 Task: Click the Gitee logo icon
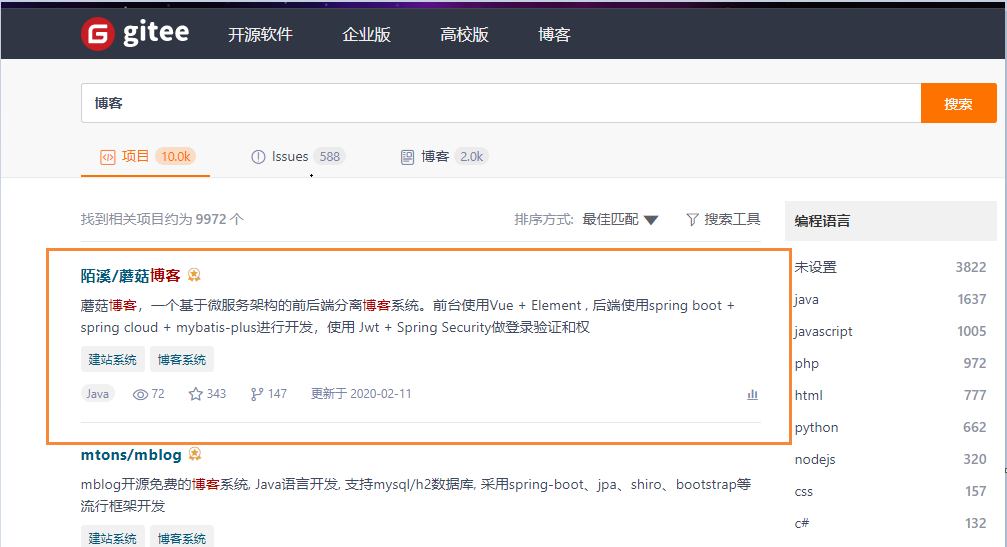click(98, 33)
